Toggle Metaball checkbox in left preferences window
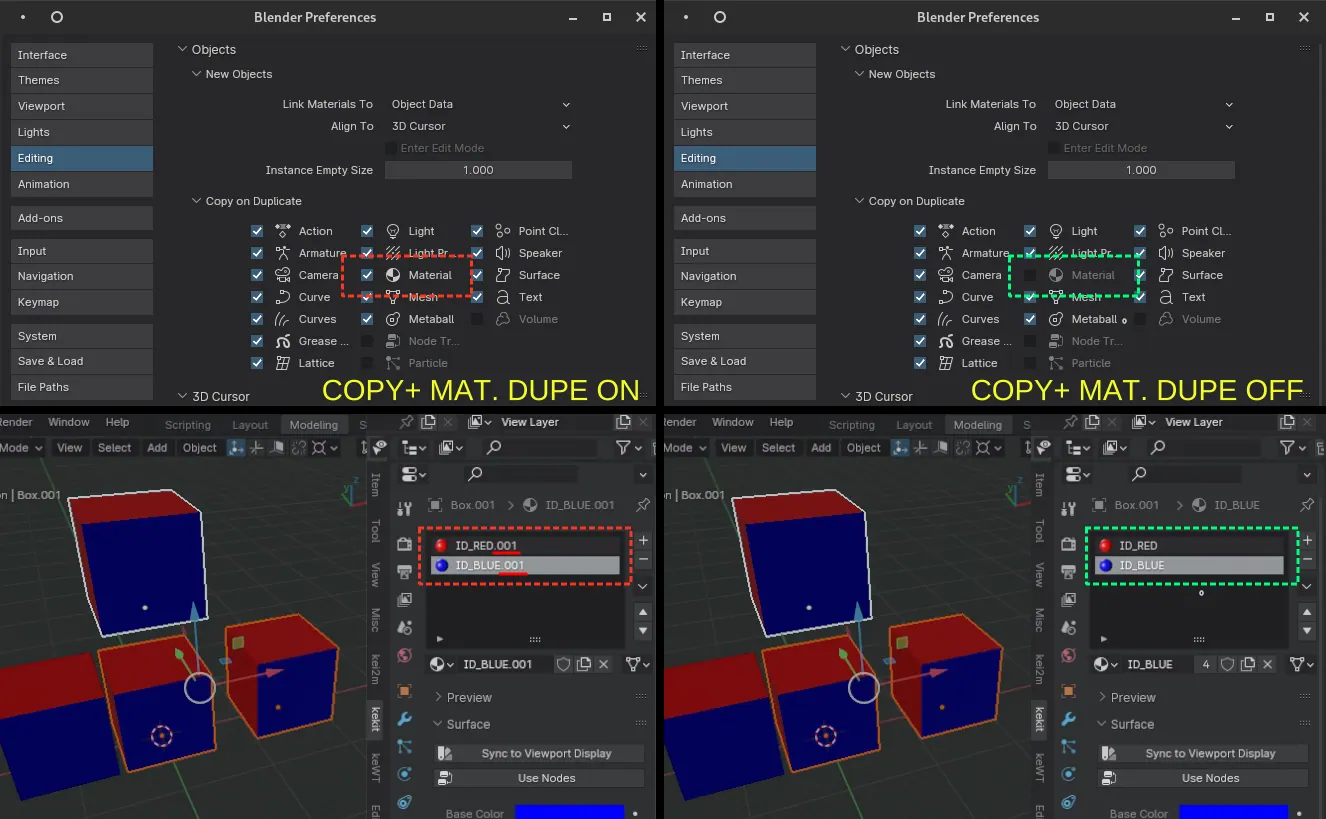This screenshot has width=1326, height=819. (367, 319)
